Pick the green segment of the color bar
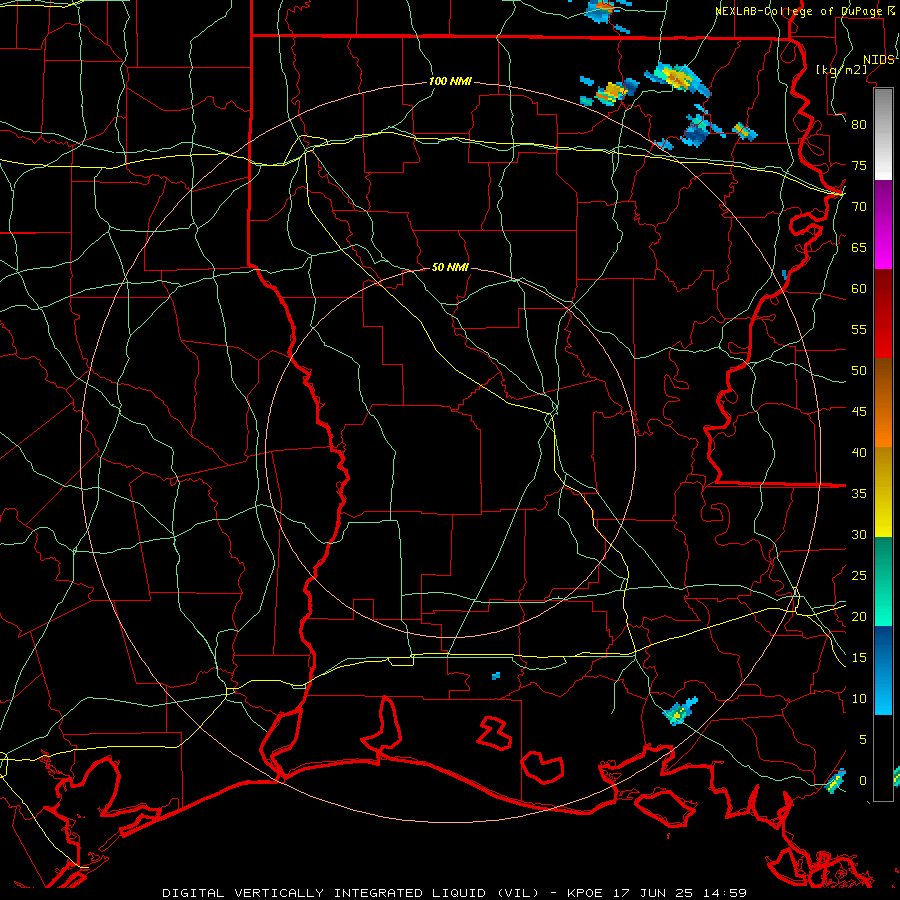This screenshot has height=900, width=900. point(883,581)
